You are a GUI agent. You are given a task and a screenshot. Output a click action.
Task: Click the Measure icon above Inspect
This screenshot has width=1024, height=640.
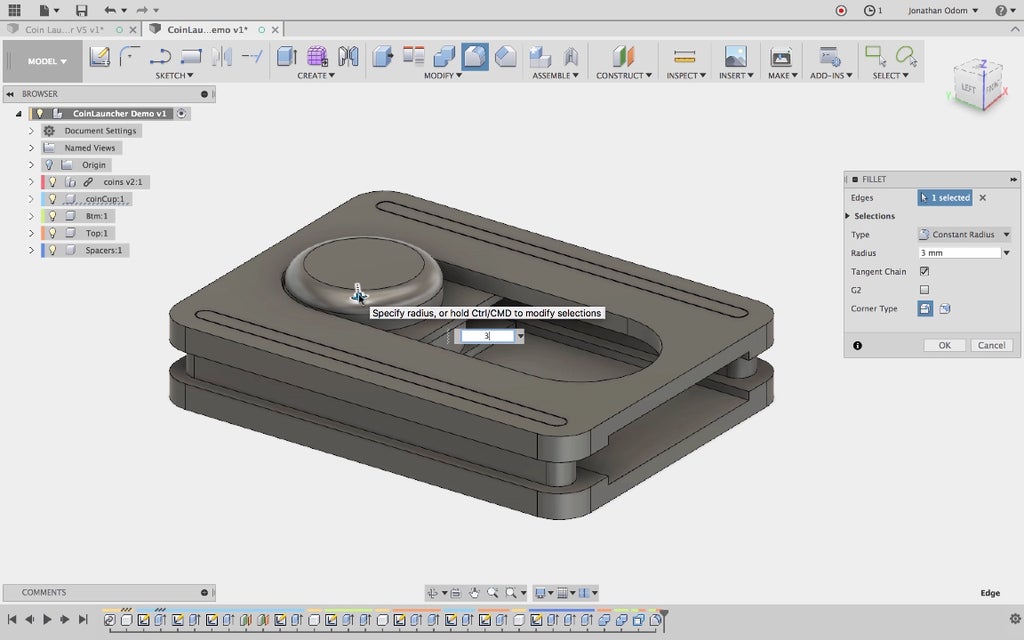(x=684, y=57)
